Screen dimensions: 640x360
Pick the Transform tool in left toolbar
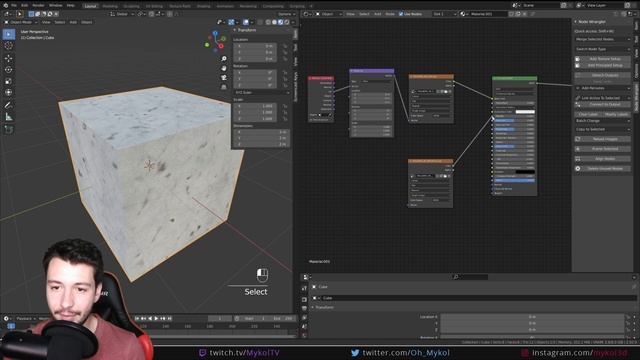pos(9,93)
